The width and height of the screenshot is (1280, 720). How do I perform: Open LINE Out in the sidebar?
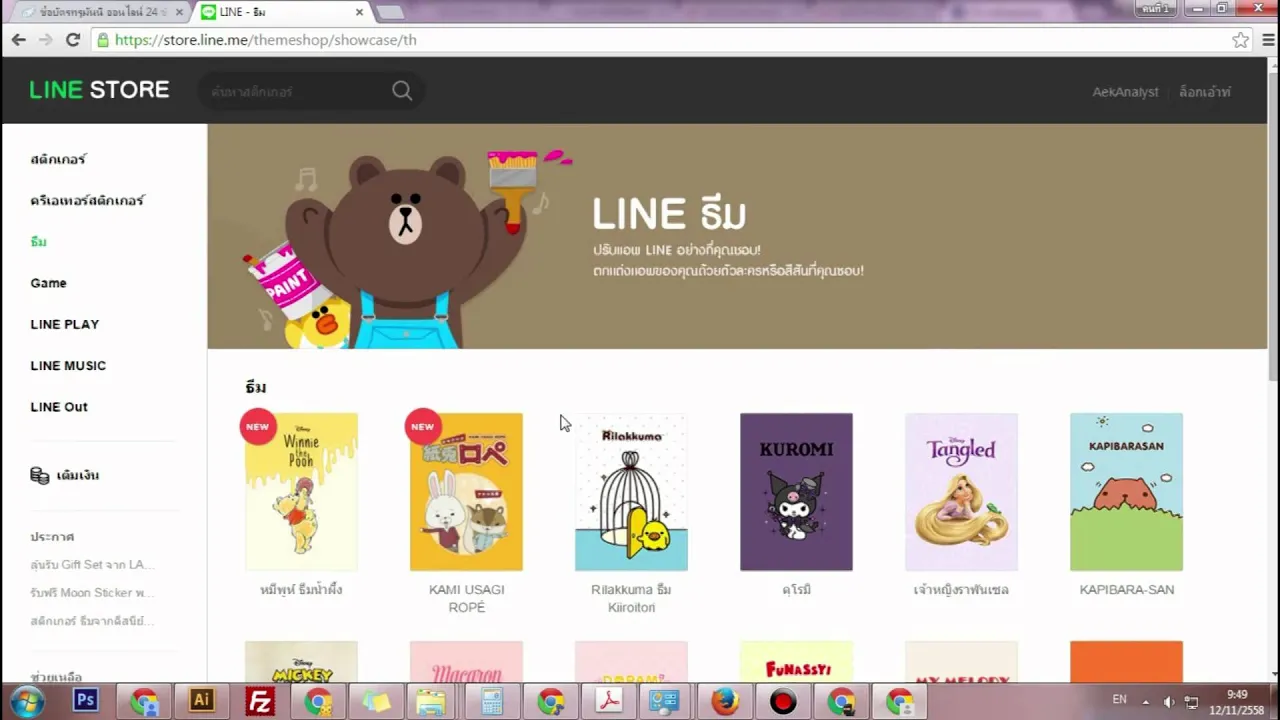[x=59, y=406]
